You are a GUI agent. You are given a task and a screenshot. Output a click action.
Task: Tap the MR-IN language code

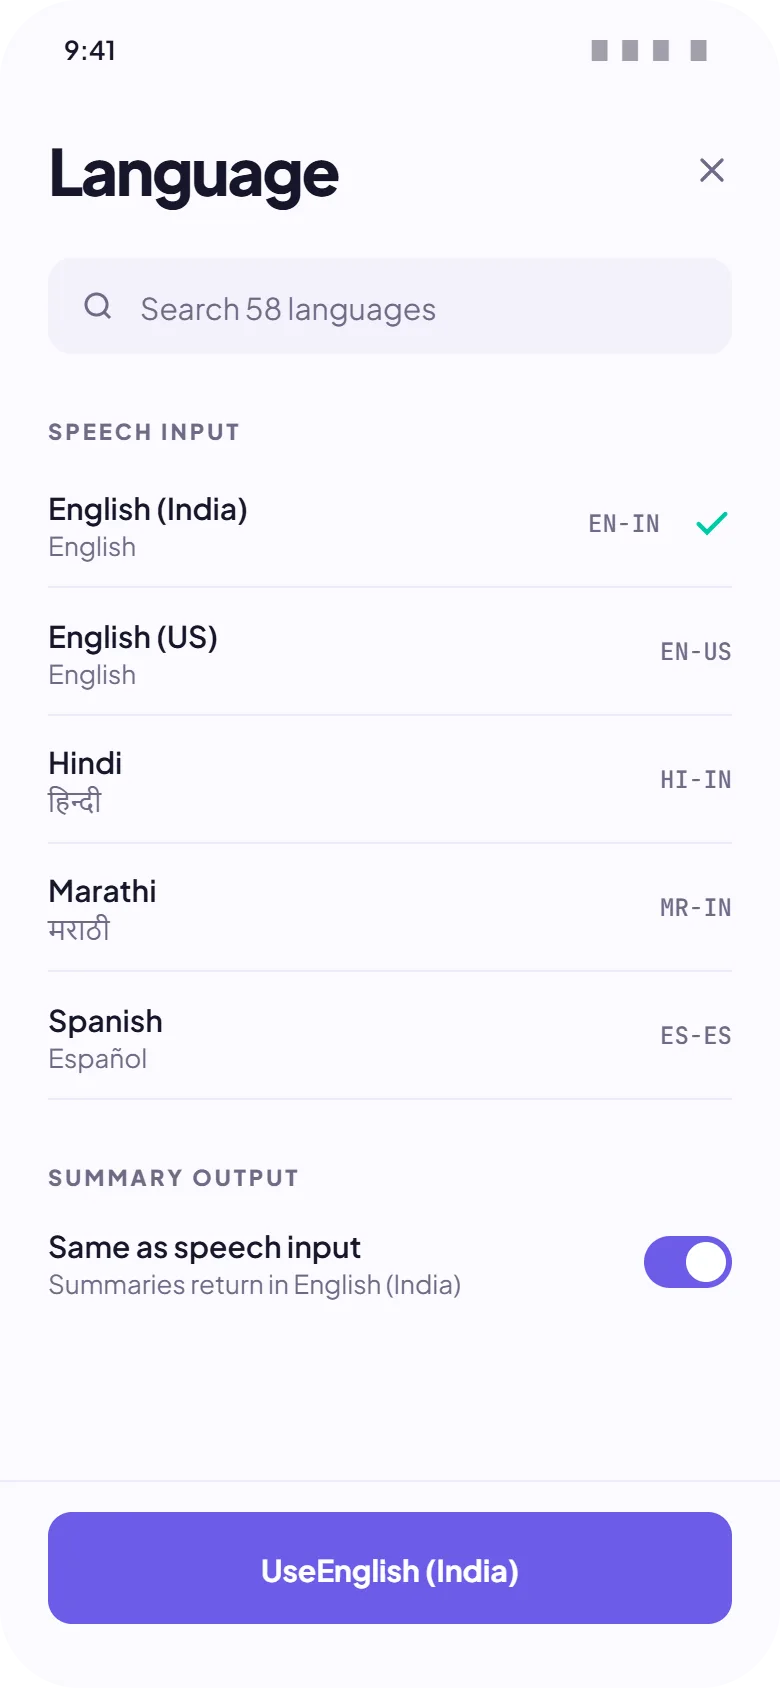(696, 908)
